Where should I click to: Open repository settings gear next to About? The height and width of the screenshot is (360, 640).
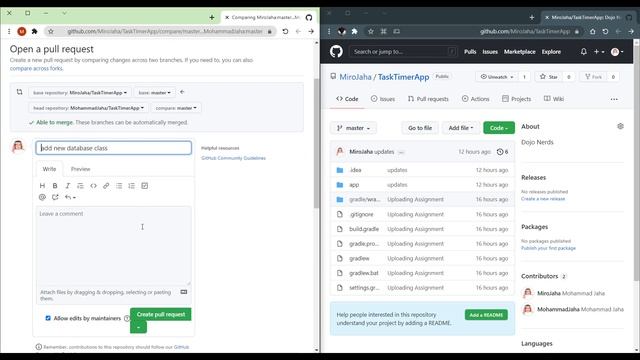620,127
